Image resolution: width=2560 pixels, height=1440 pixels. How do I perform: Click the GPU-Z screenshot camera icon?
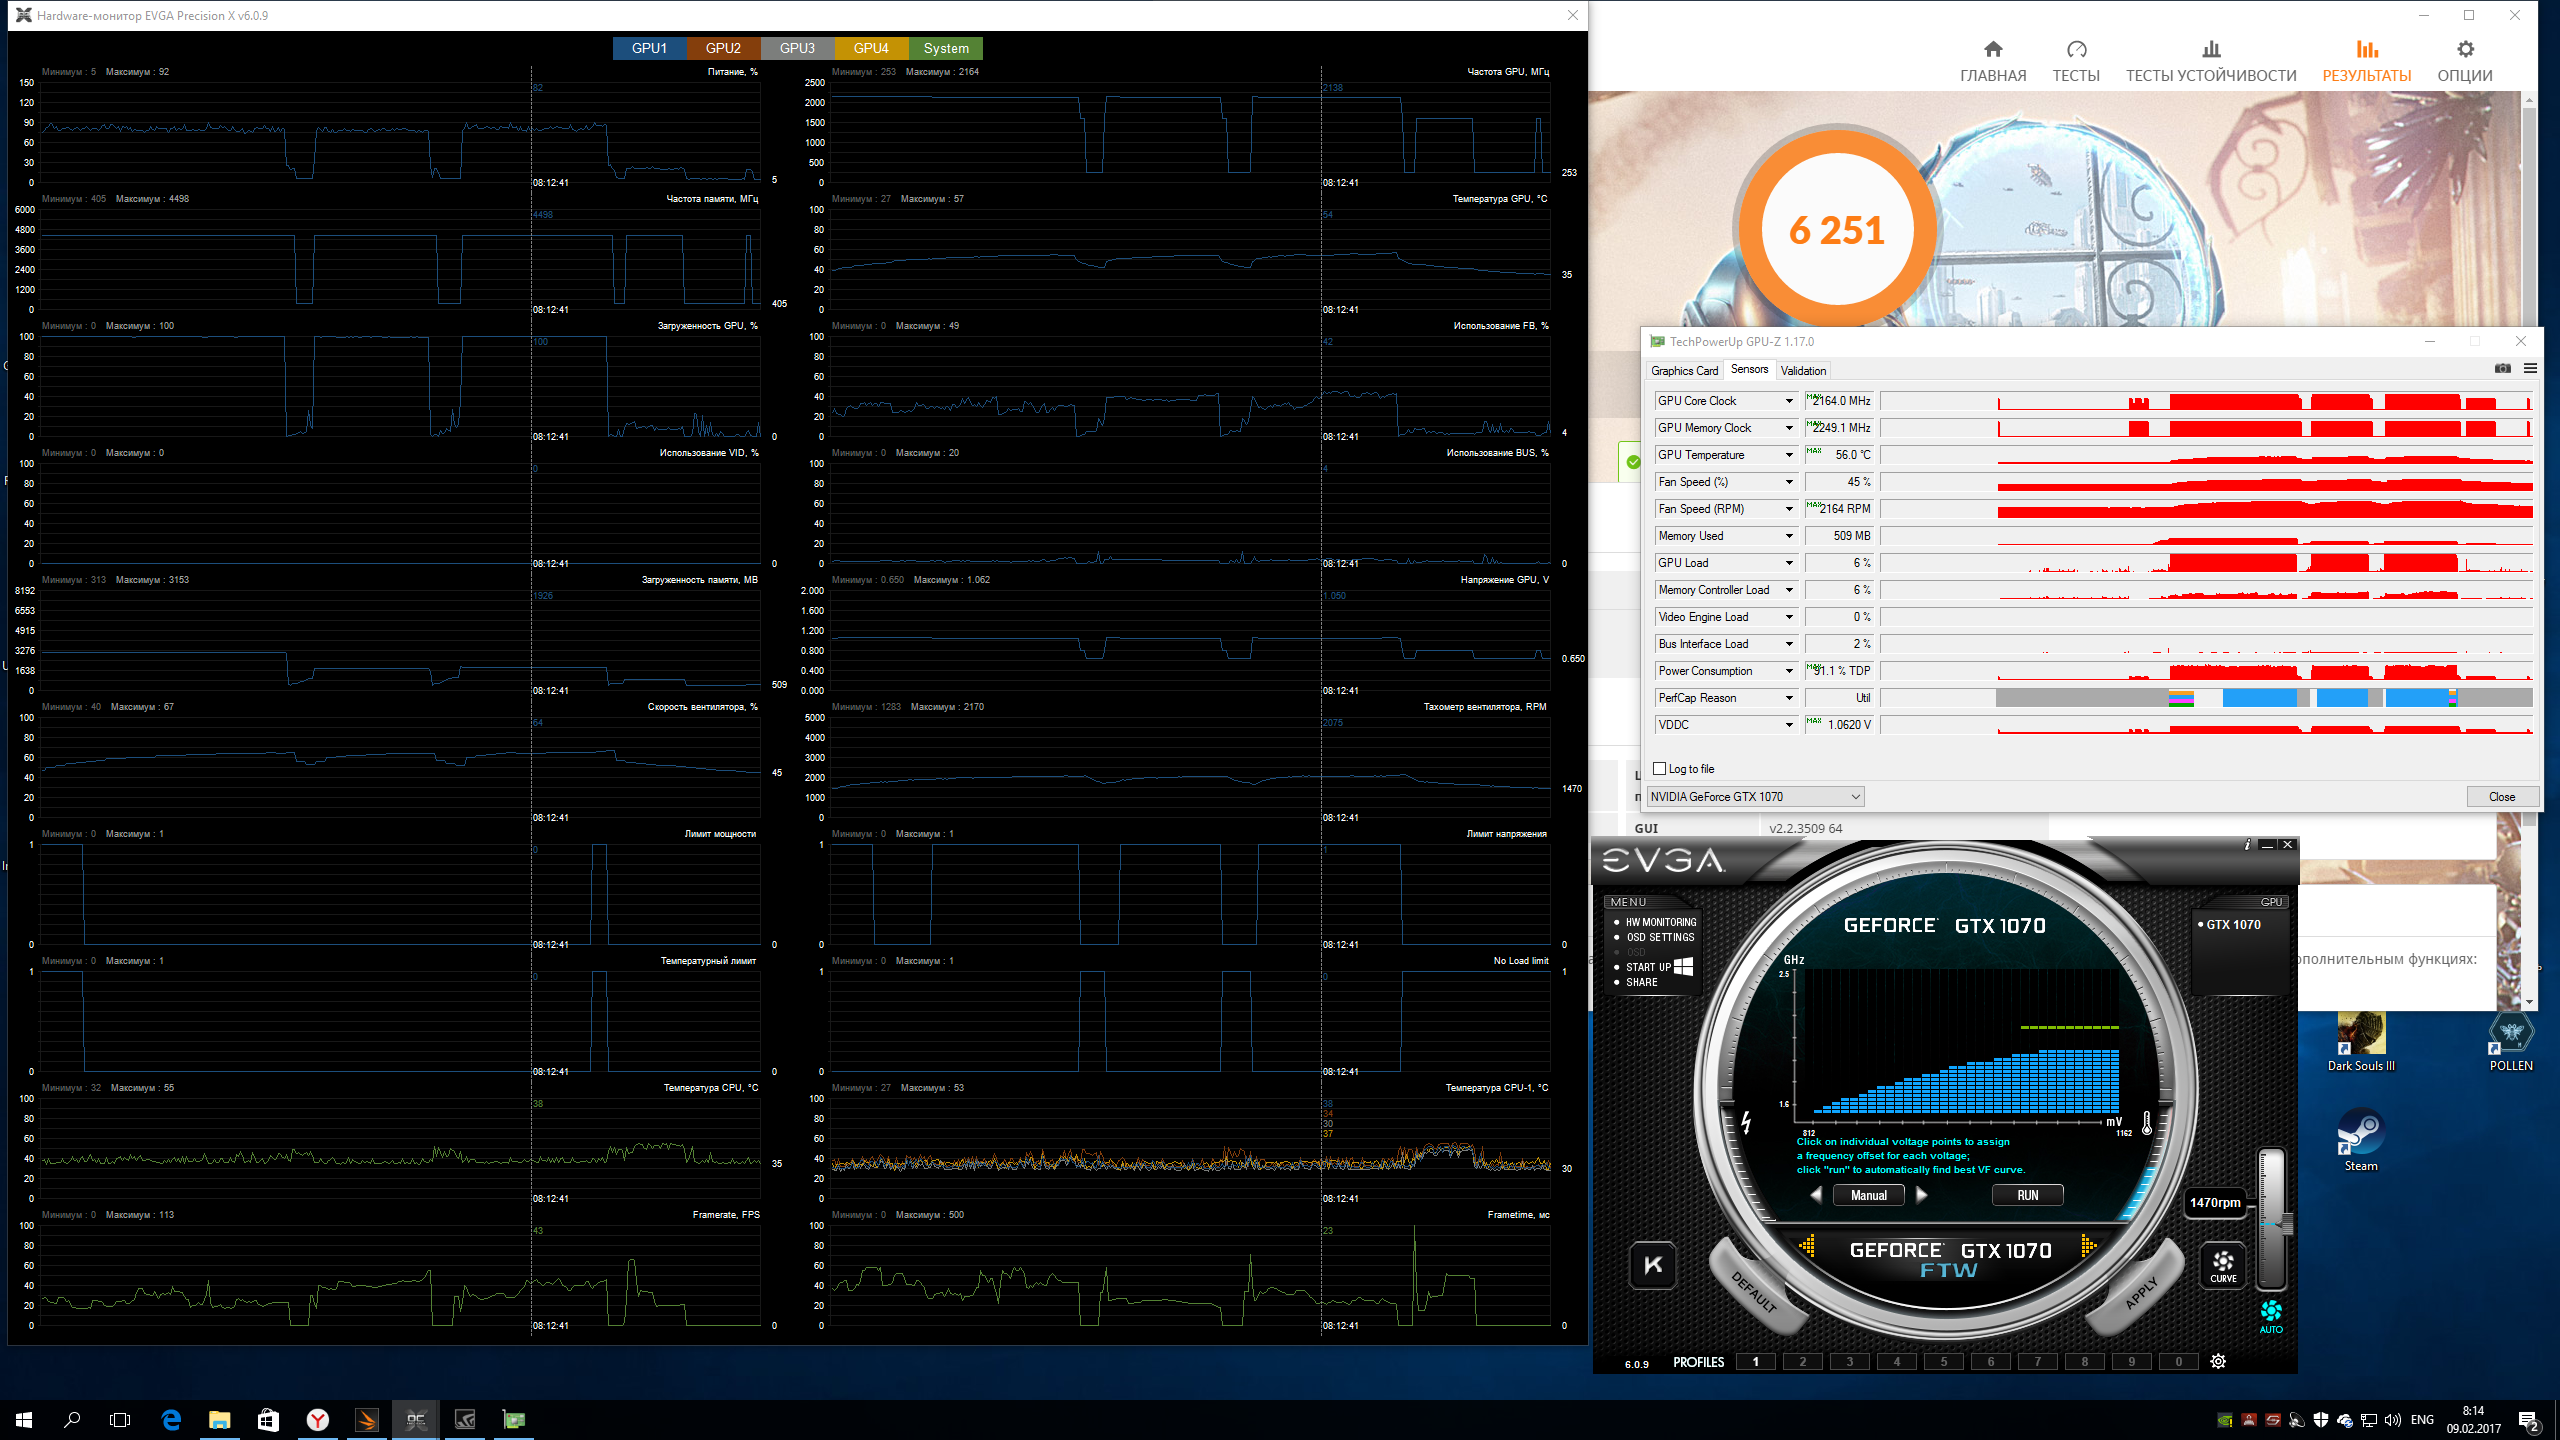(2502, 369)
